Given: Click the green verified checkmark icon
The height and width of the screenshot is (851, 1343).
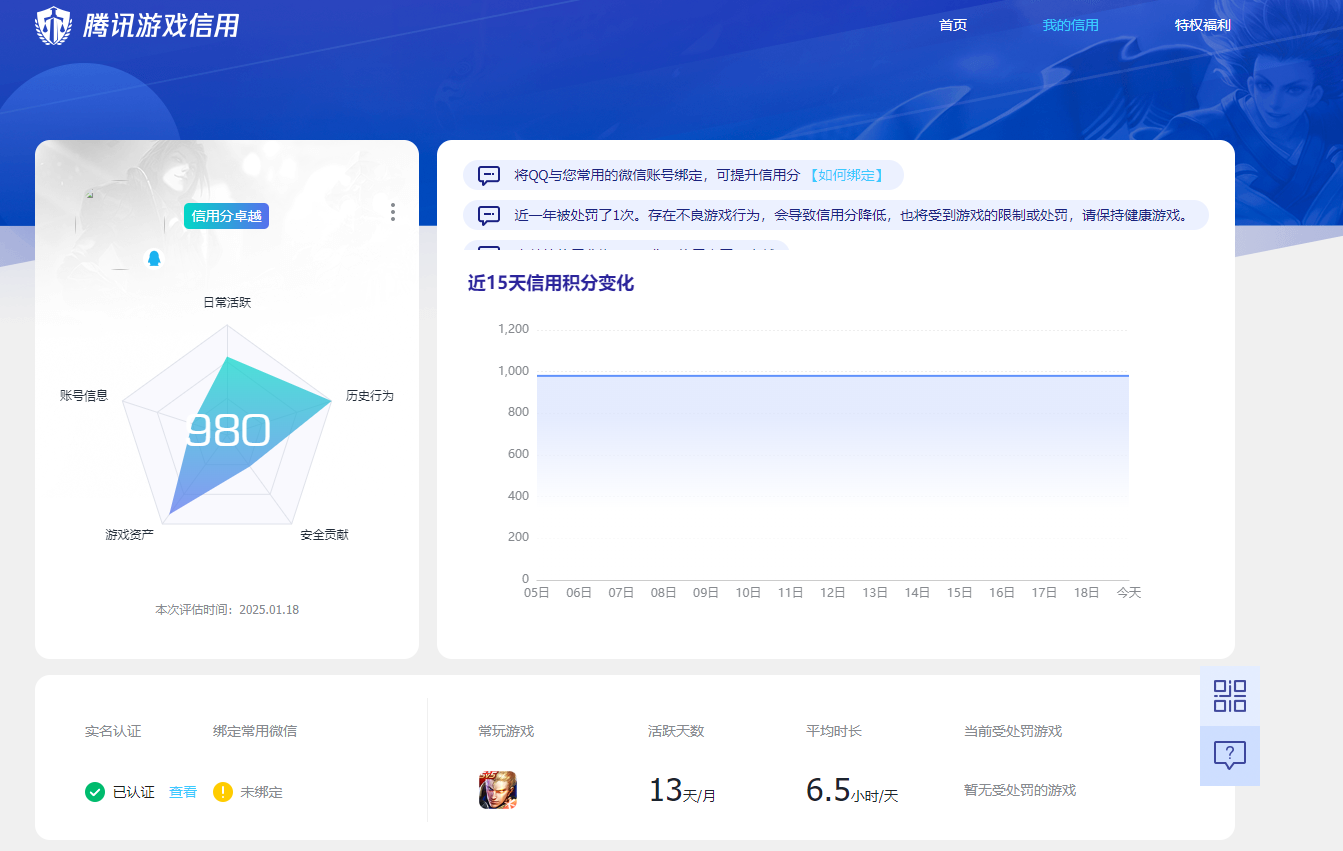Looking at the screenshot, I should pos(95,792).
